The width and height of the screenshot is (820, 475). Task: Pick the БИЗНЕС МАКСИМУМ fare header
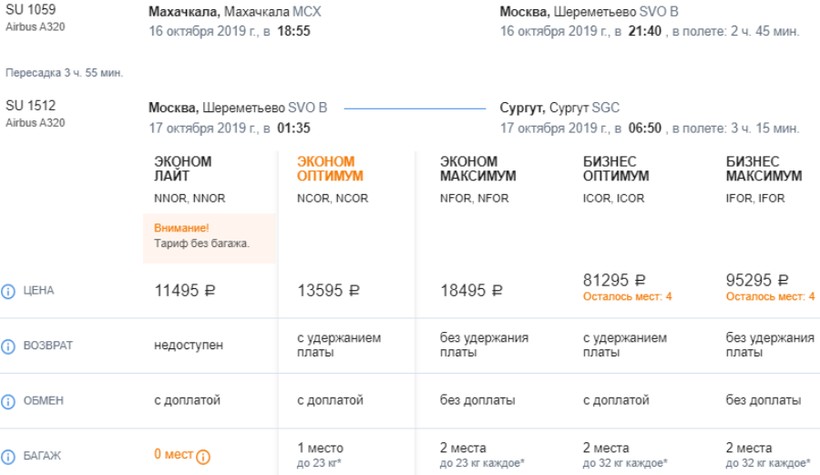pos(762,168)
